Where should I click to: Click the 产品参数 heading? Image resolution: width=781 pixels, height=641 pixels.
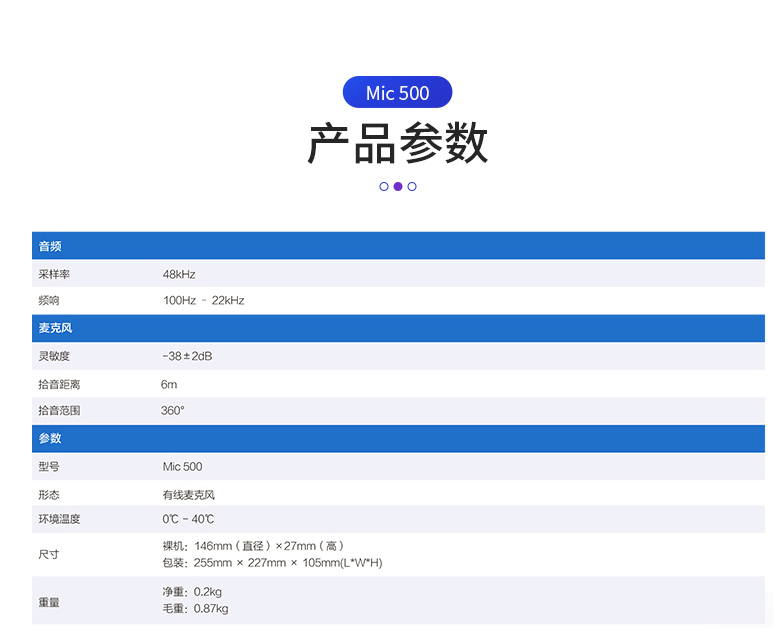coord(397,143)
